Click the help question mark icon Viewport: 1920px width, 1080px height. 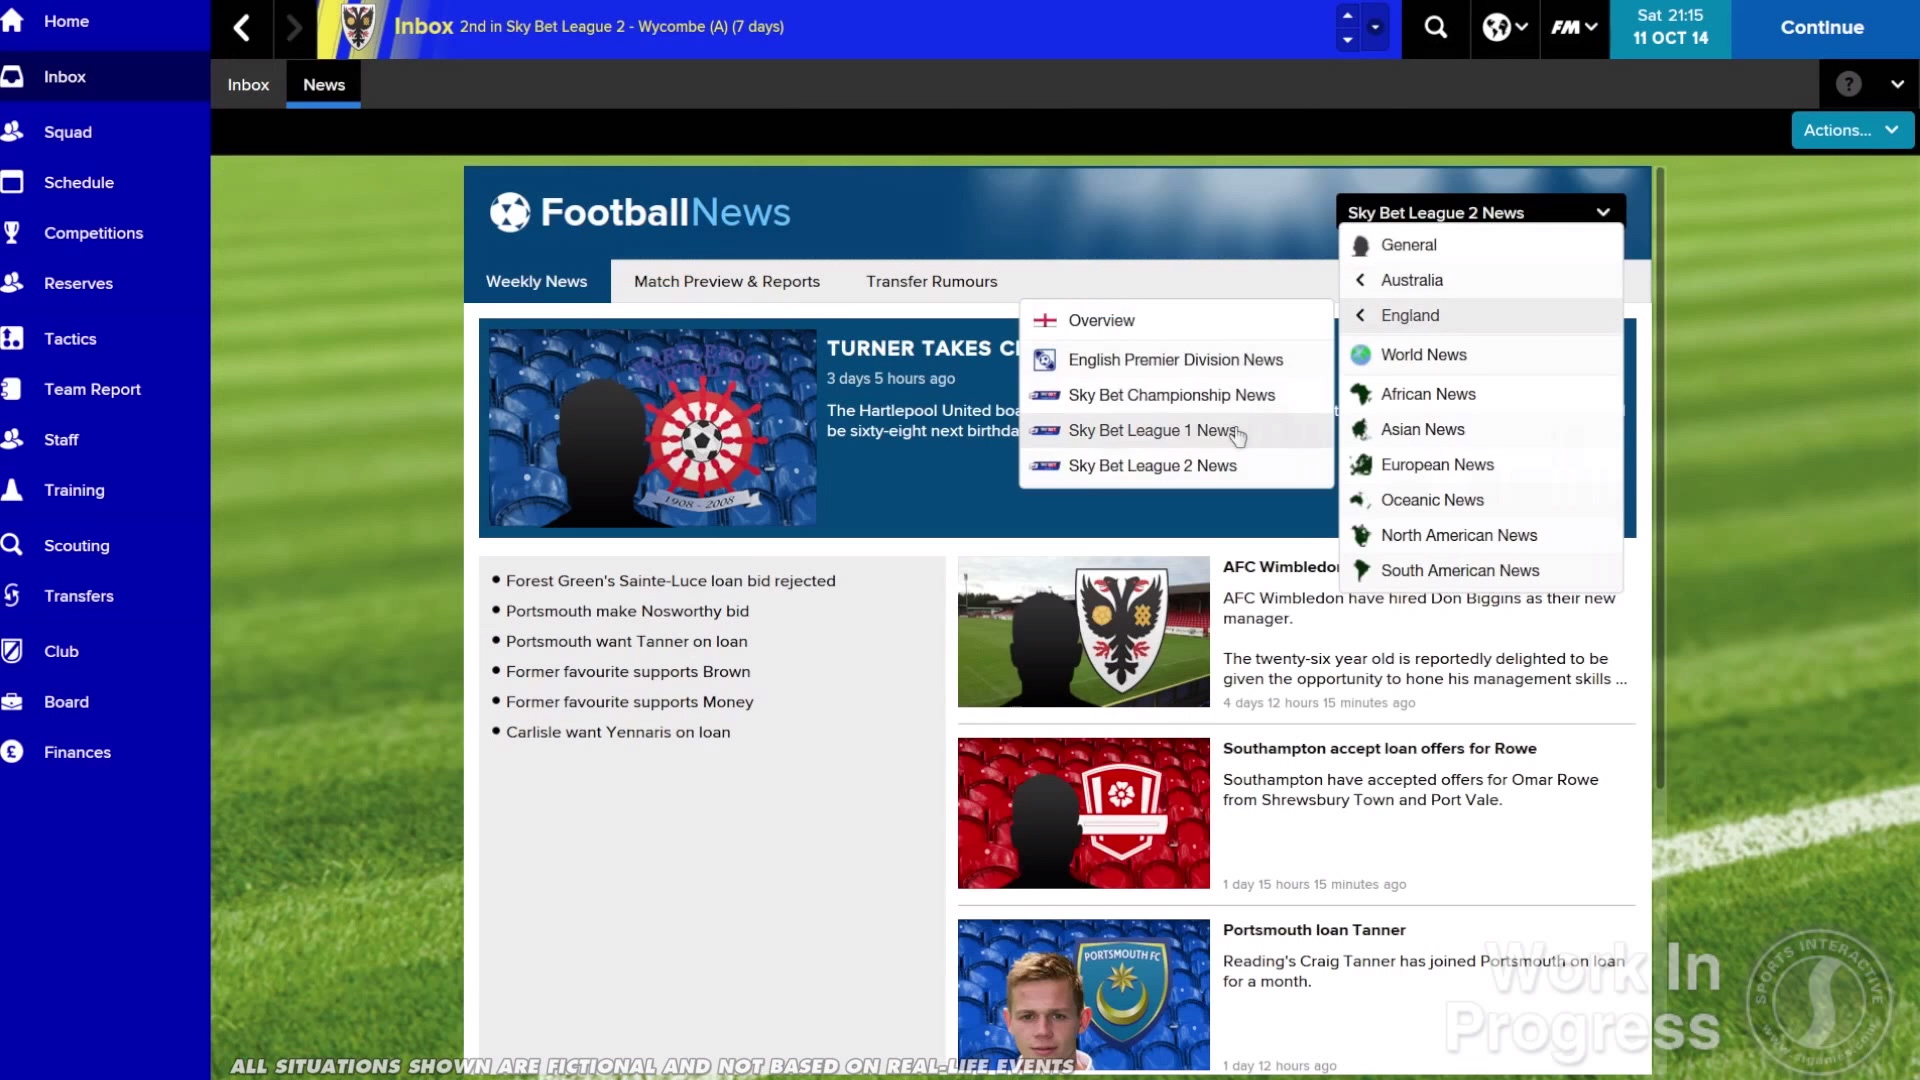[1848, 84]
